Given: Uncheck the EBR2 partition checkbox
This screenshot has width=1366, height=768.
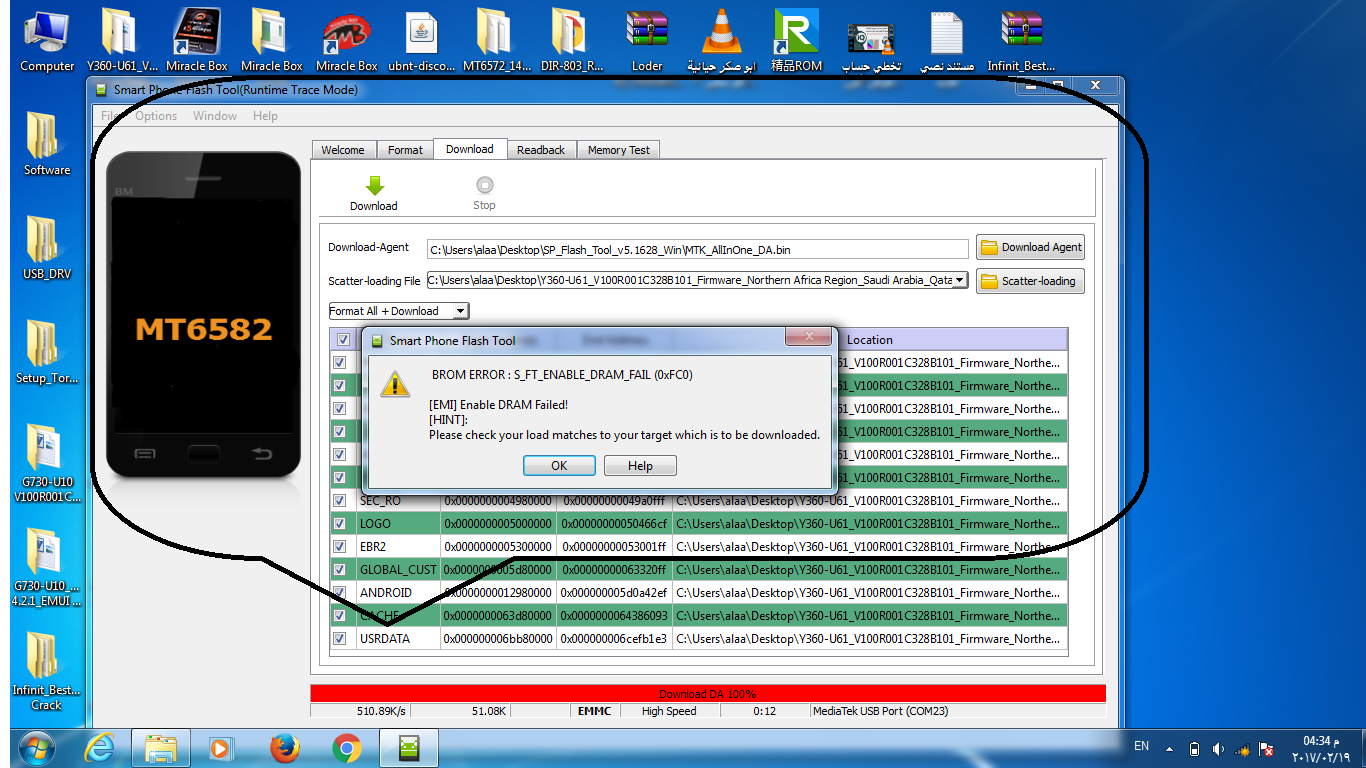Looking at the screenshot, I should [340, 546].
